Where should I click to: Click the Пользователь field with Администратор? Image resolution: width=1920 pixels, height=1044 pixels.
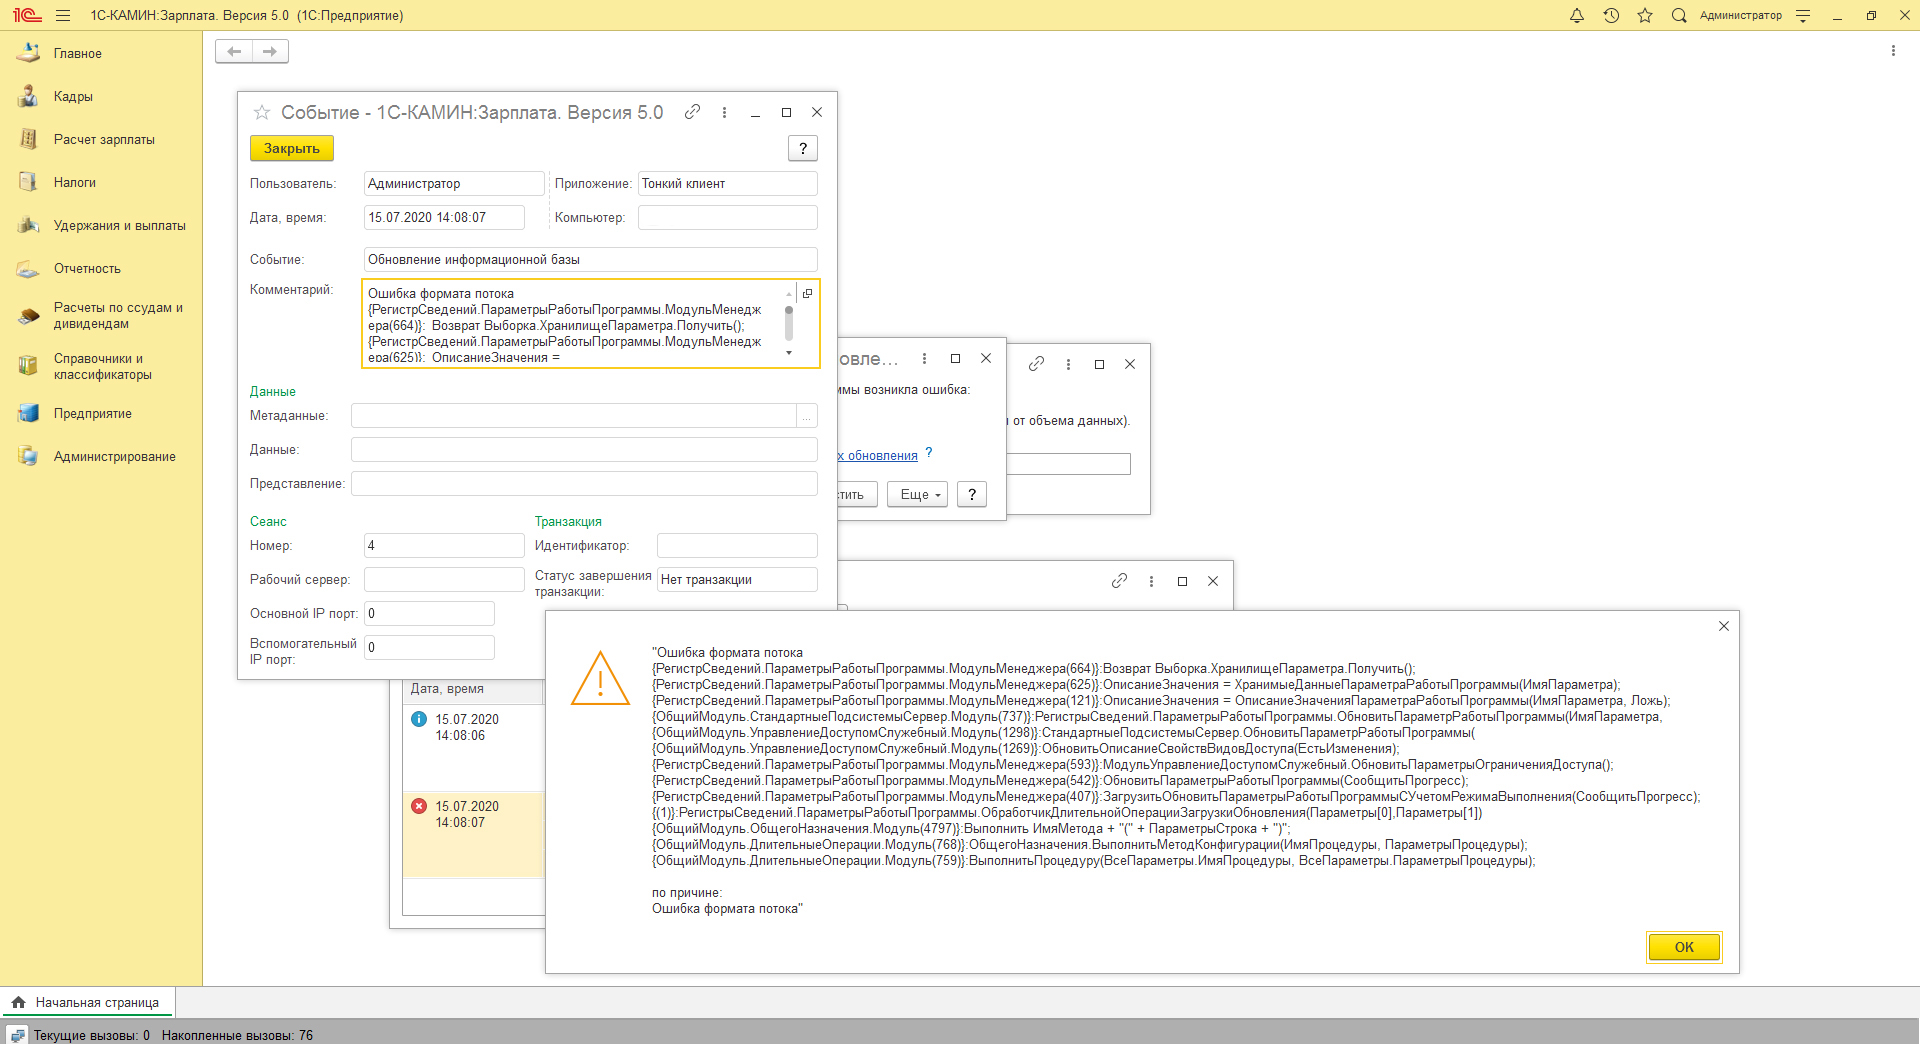click(454, 184)
